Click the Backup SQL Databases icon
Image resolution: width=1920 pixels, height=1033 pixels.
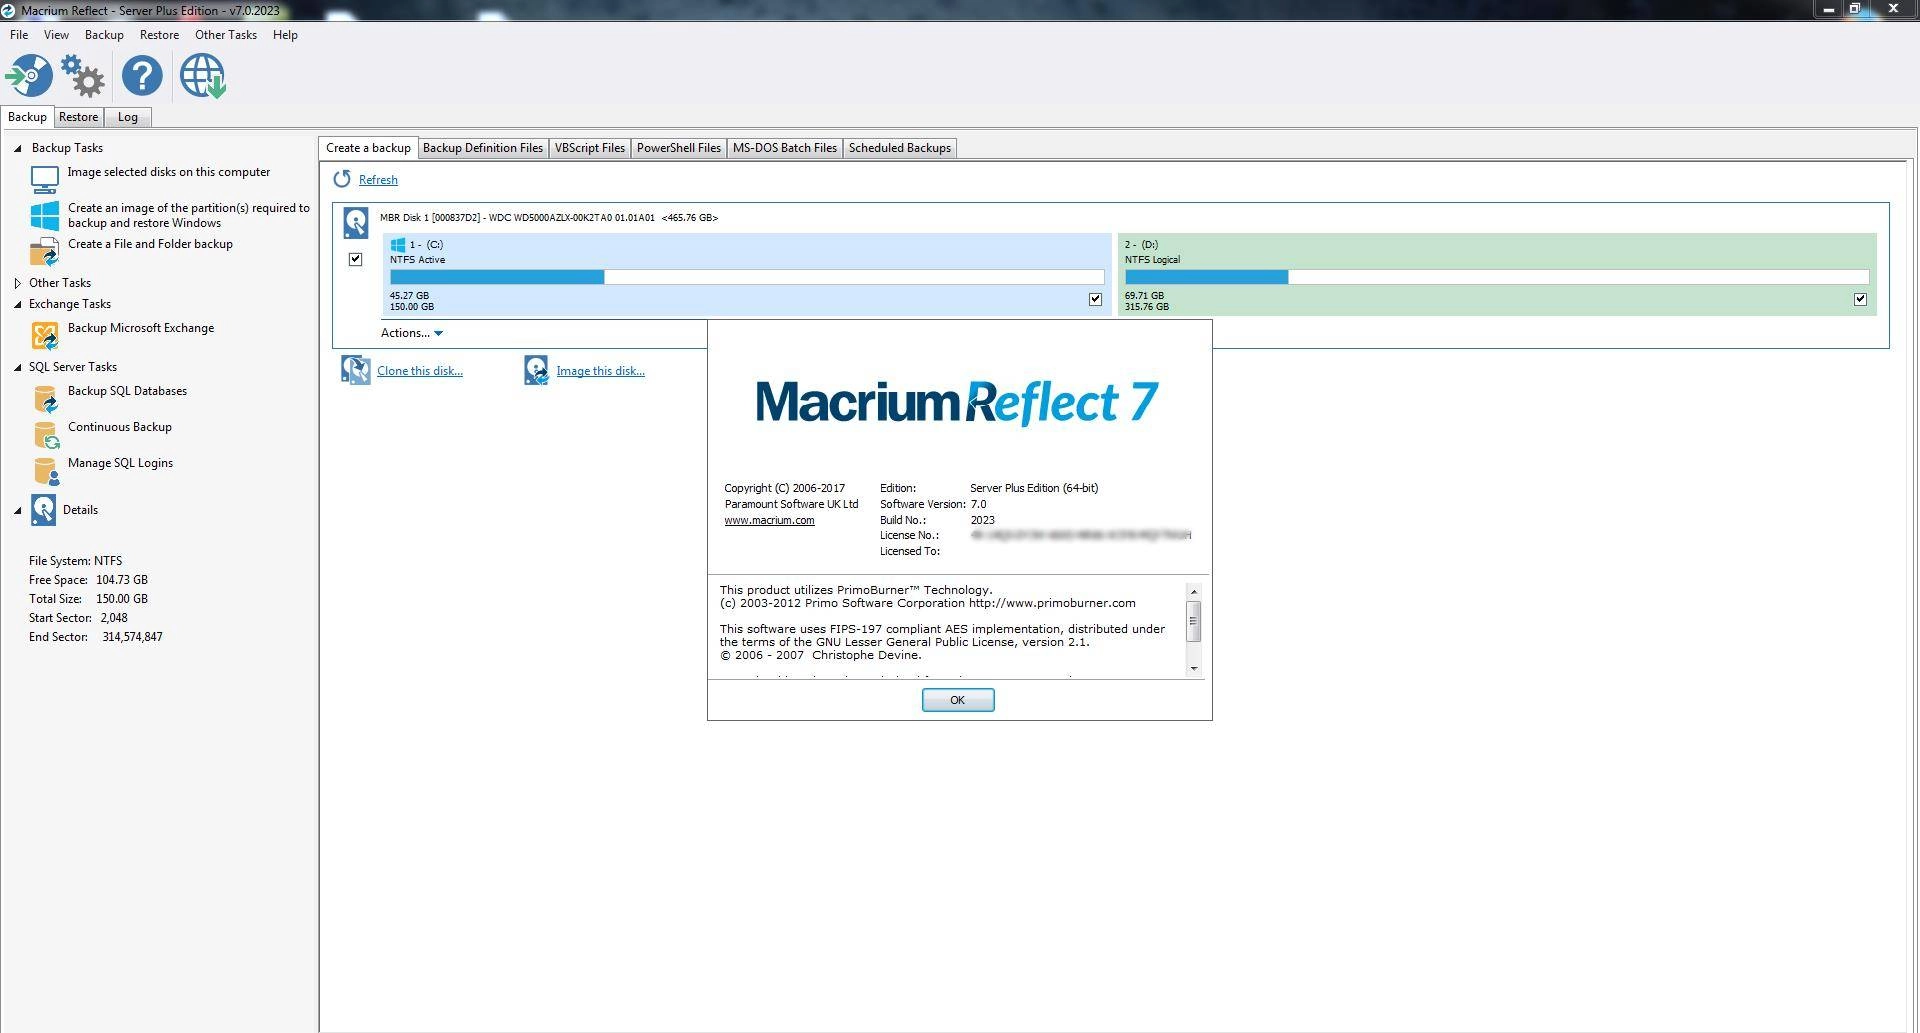pyautogui.click(x=45, y=398)
